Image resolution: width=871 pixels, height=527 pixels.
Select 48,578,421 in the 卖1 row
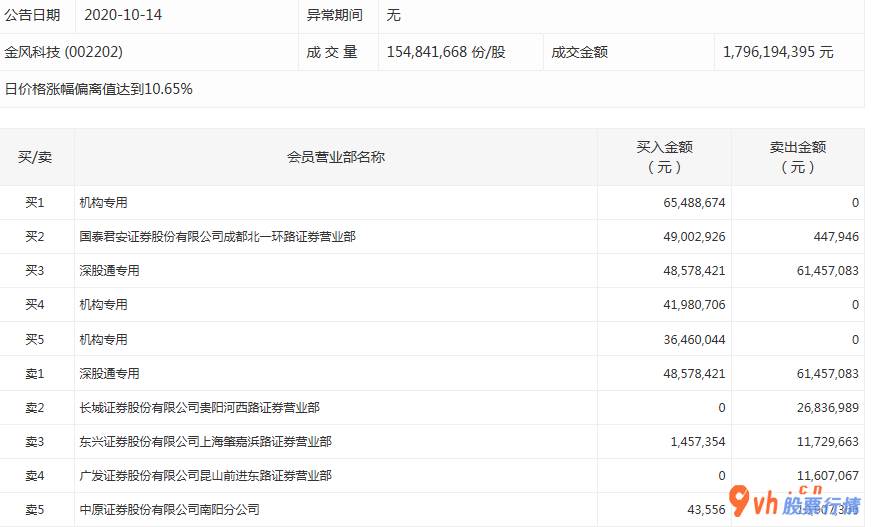(x=694, y=374)
